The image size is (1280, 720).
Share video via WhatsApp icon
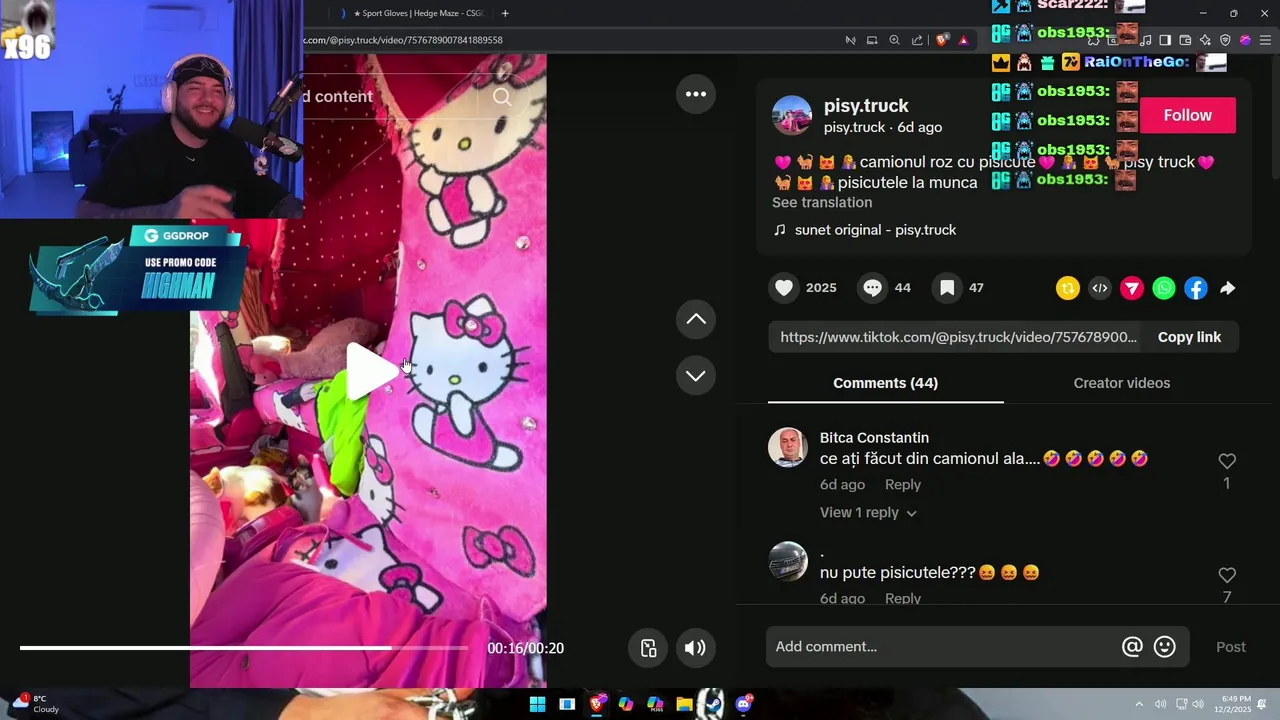pos(1164,288)
